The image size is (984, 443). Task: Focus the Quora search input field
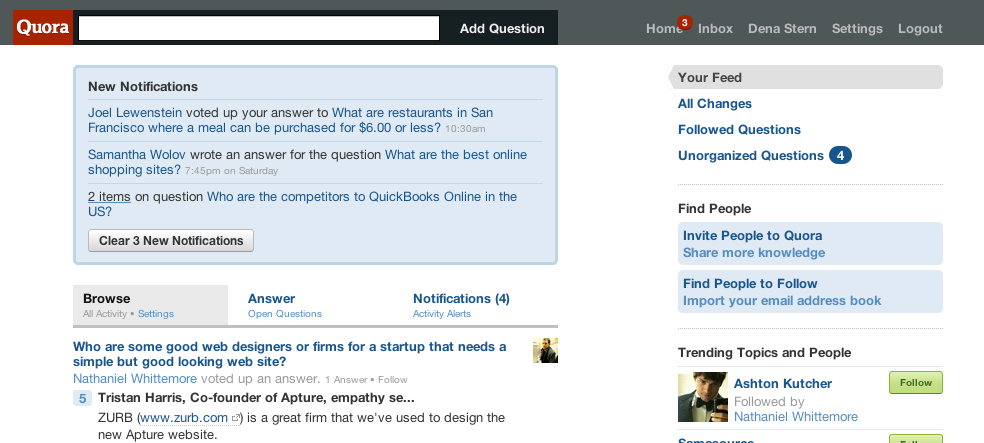tap(259, 28)
